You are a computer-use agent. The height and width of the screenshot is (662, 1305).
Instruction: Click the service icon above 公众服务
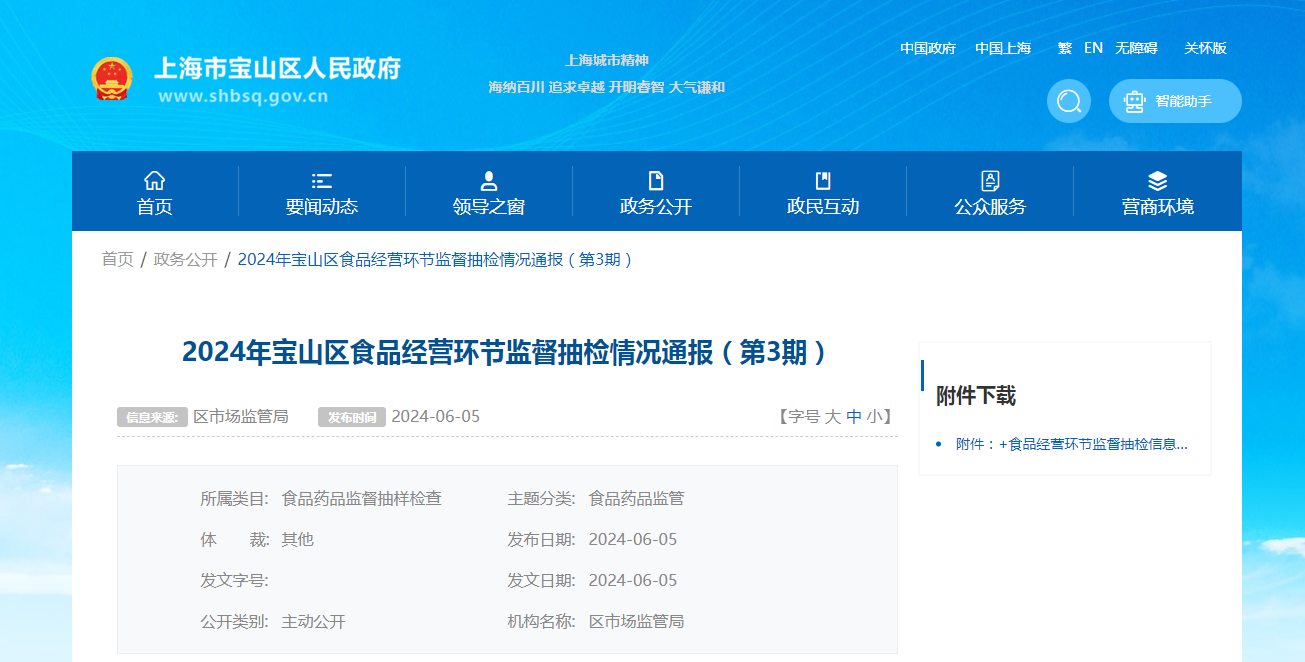(x=990, y=180)
